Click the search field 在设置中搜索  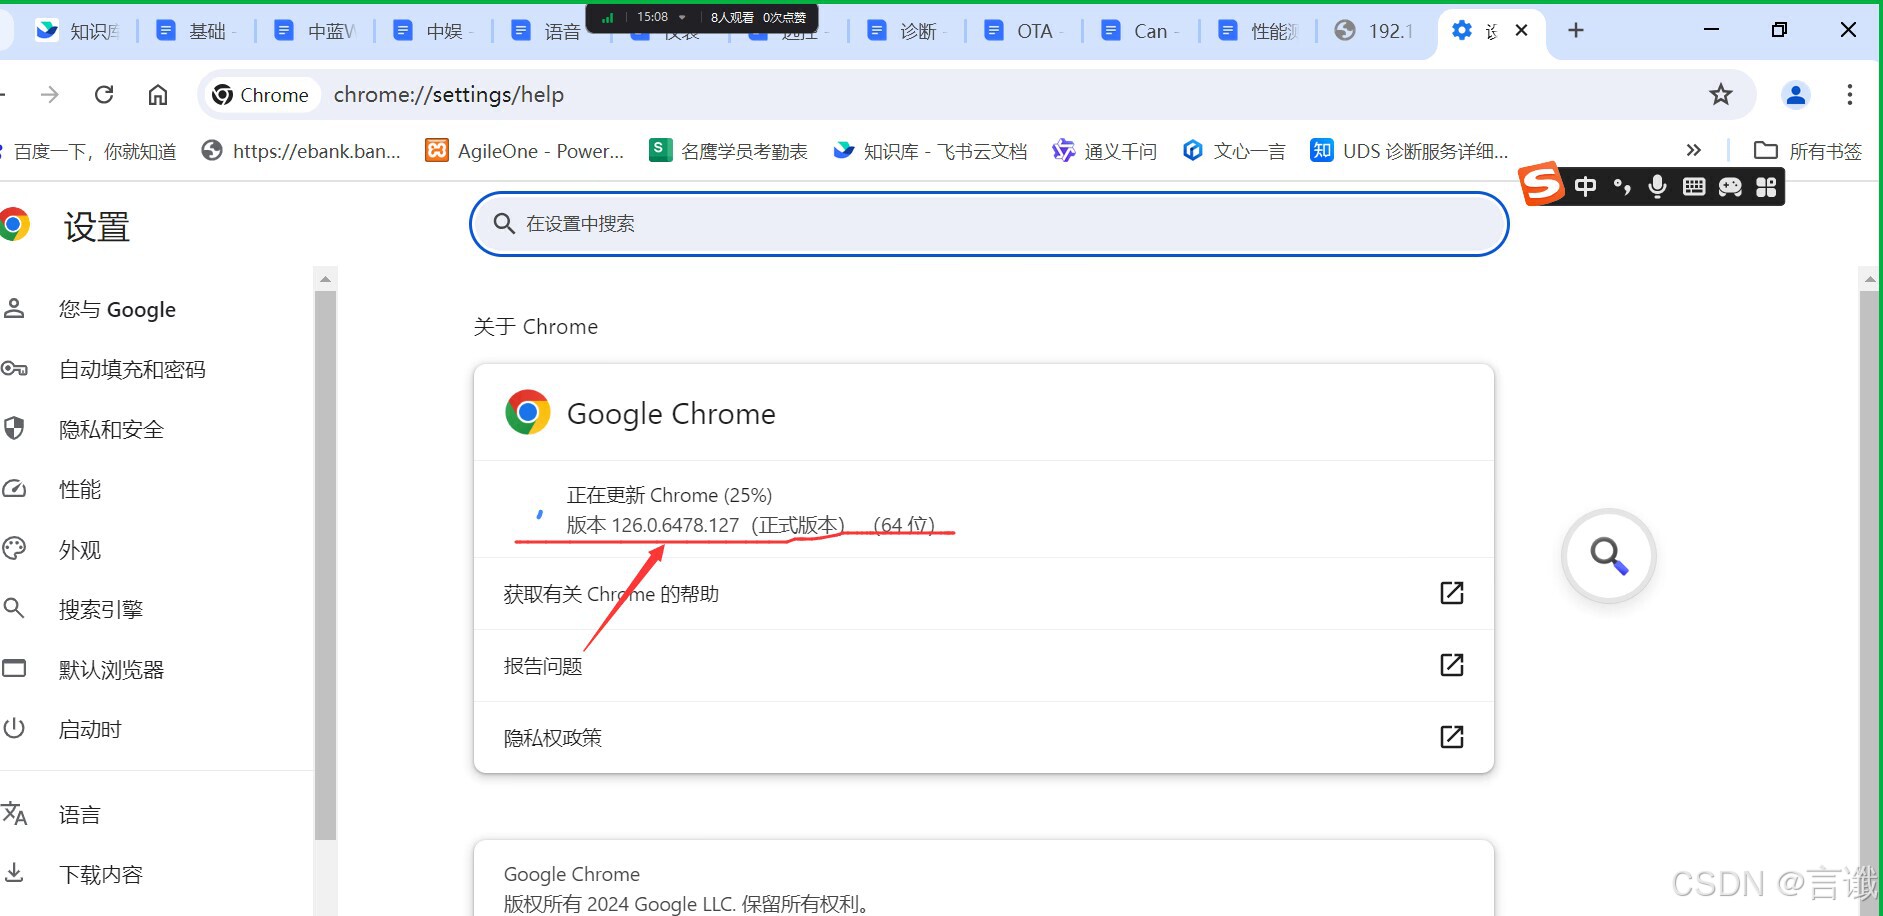click(989, 224)
